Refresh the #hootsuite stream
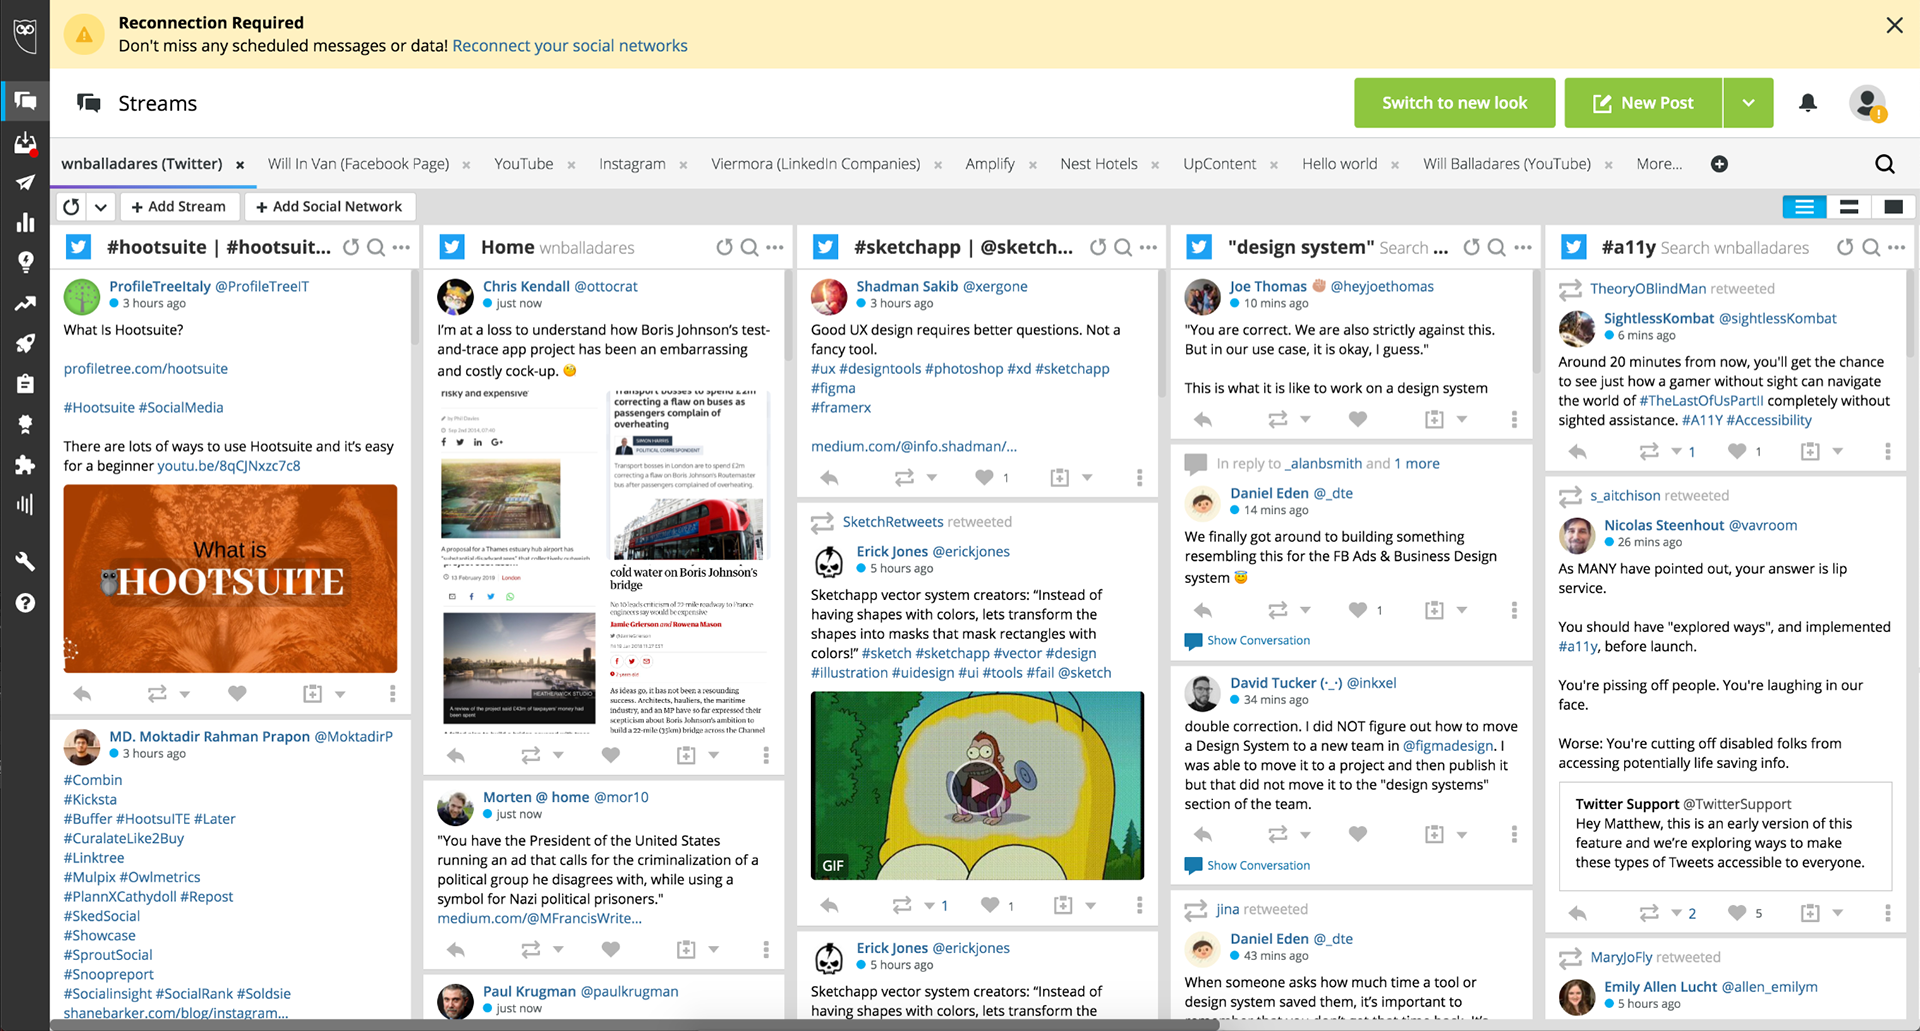This screenshot has height=1031, width=1920. tap(351, 247)
